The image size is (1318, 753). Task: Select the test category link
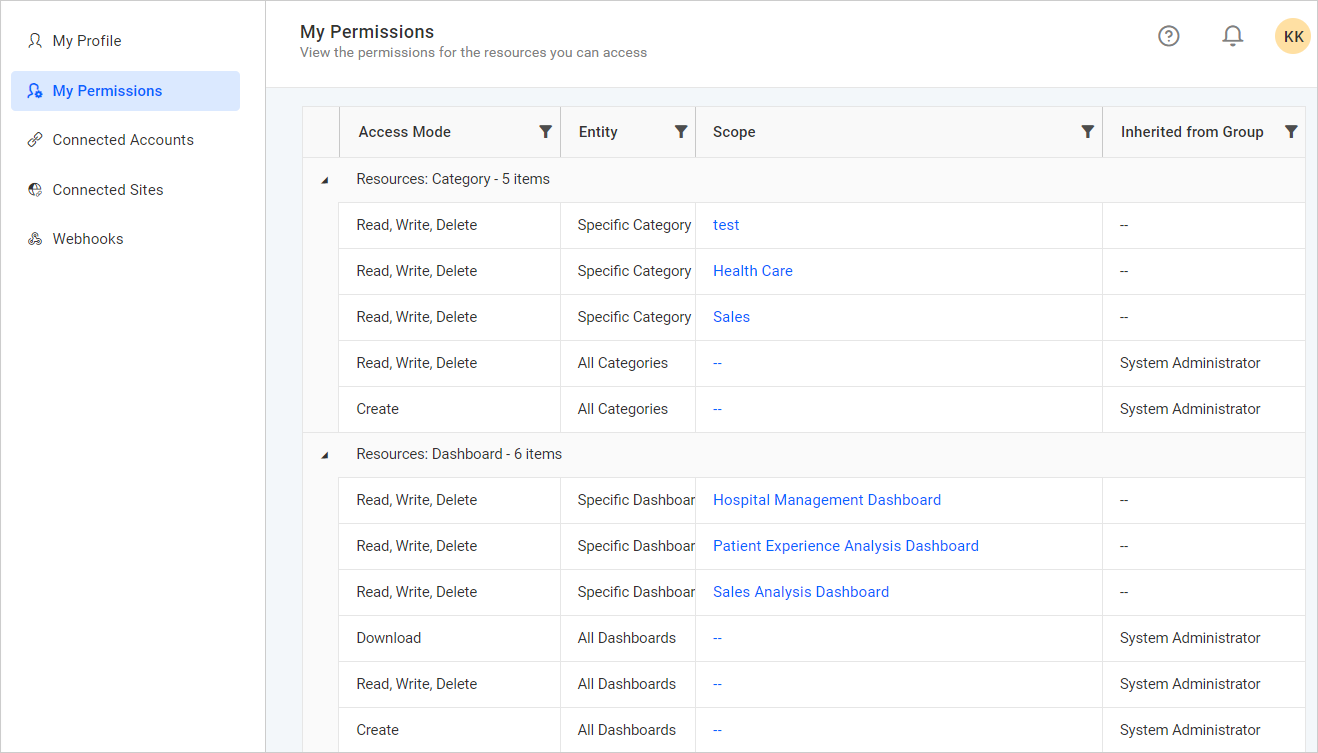[x=726, y=224]
